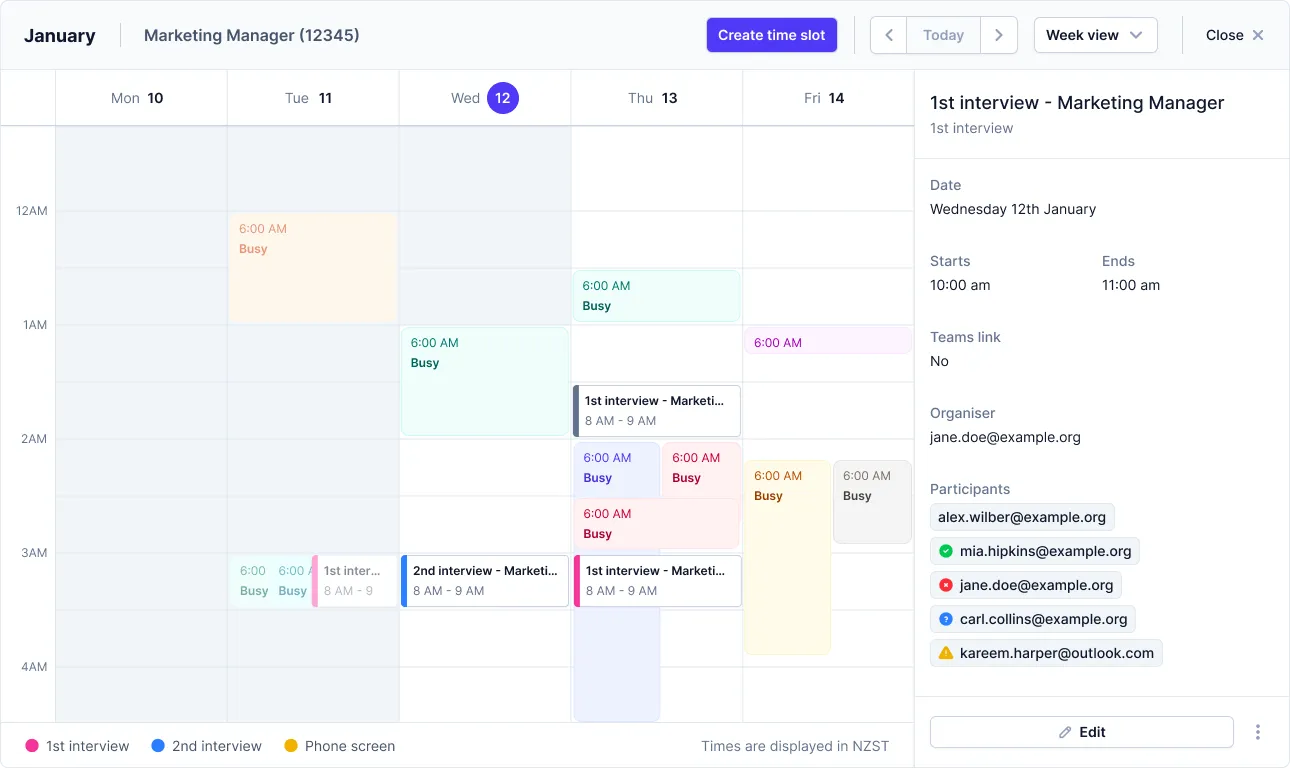1290x768 pixels.
Task: Go to the next week using right chevron
Action: [x=998, y=35]
